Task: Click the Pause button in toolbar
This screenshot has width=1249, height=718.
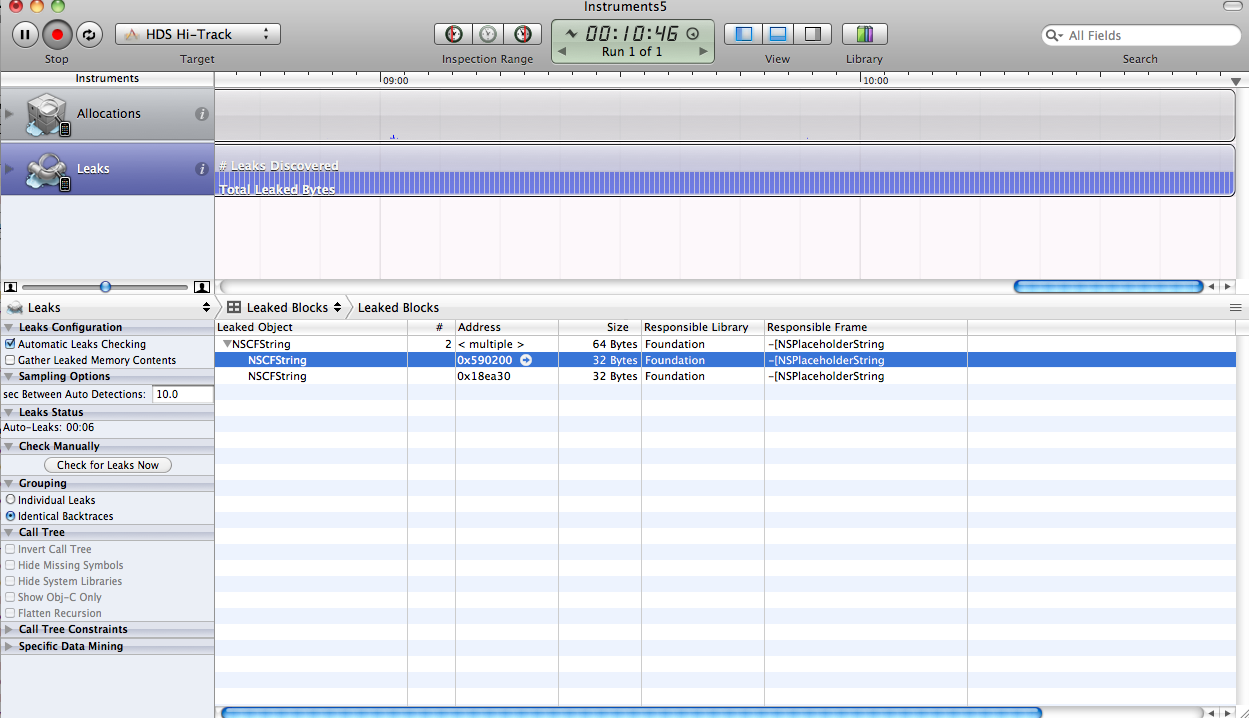Action: (x=25, y=34)
